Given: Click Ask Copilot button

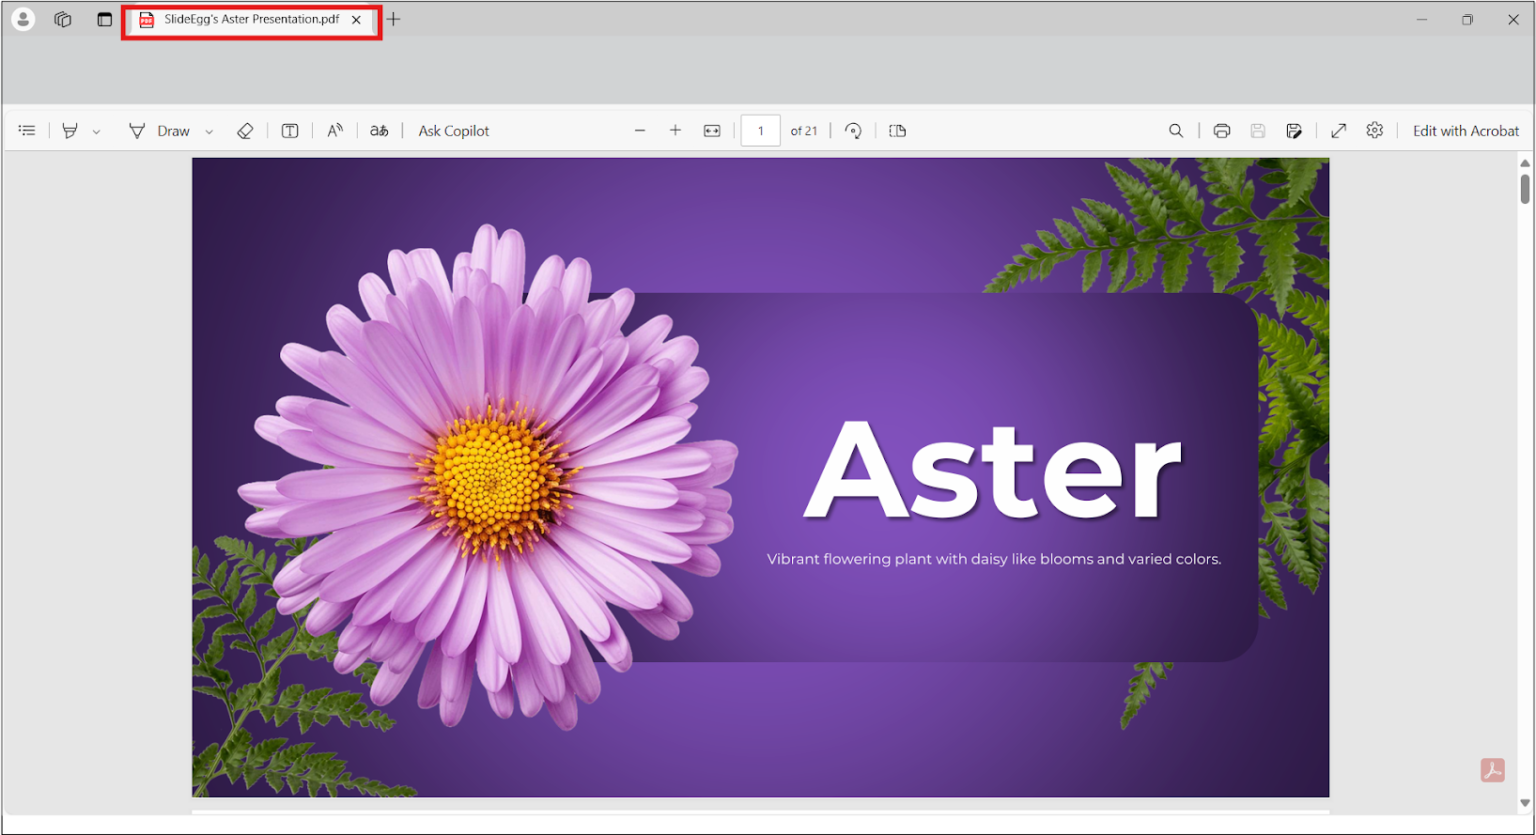Looking at the screenshot, I should [x=454, y=131].
